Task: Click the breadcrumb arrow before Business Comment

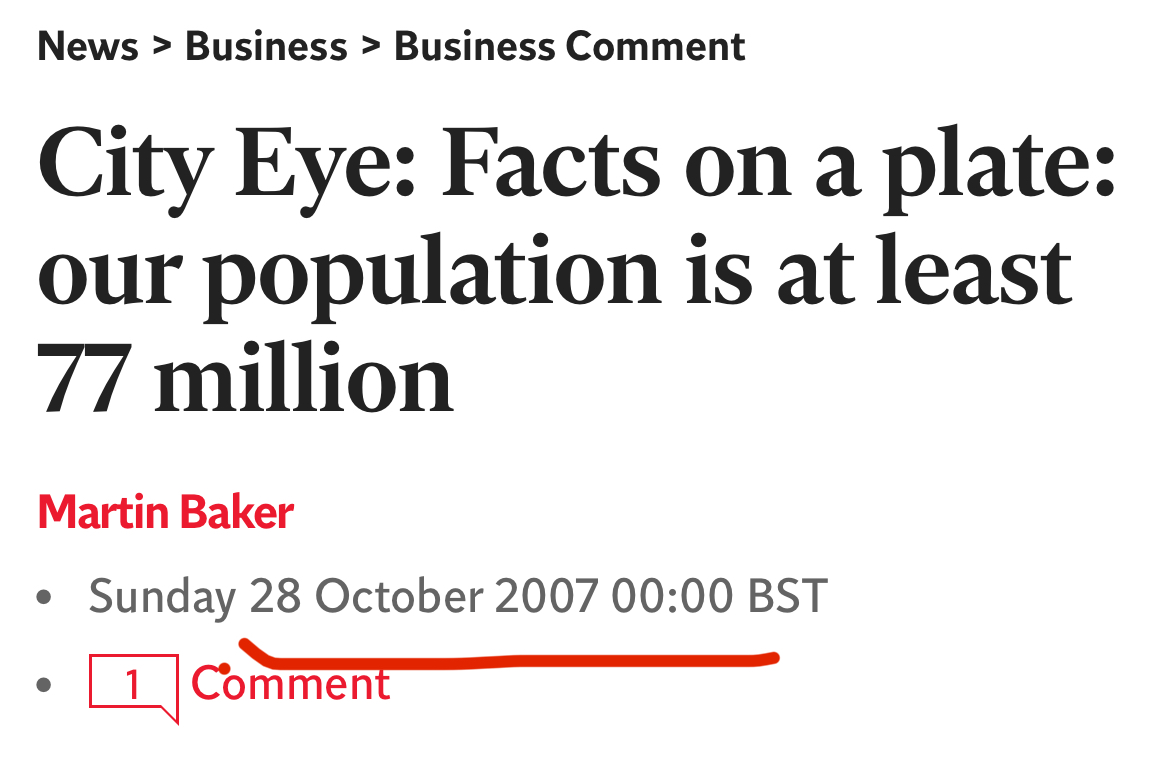Action: click(x=371, y=46)
